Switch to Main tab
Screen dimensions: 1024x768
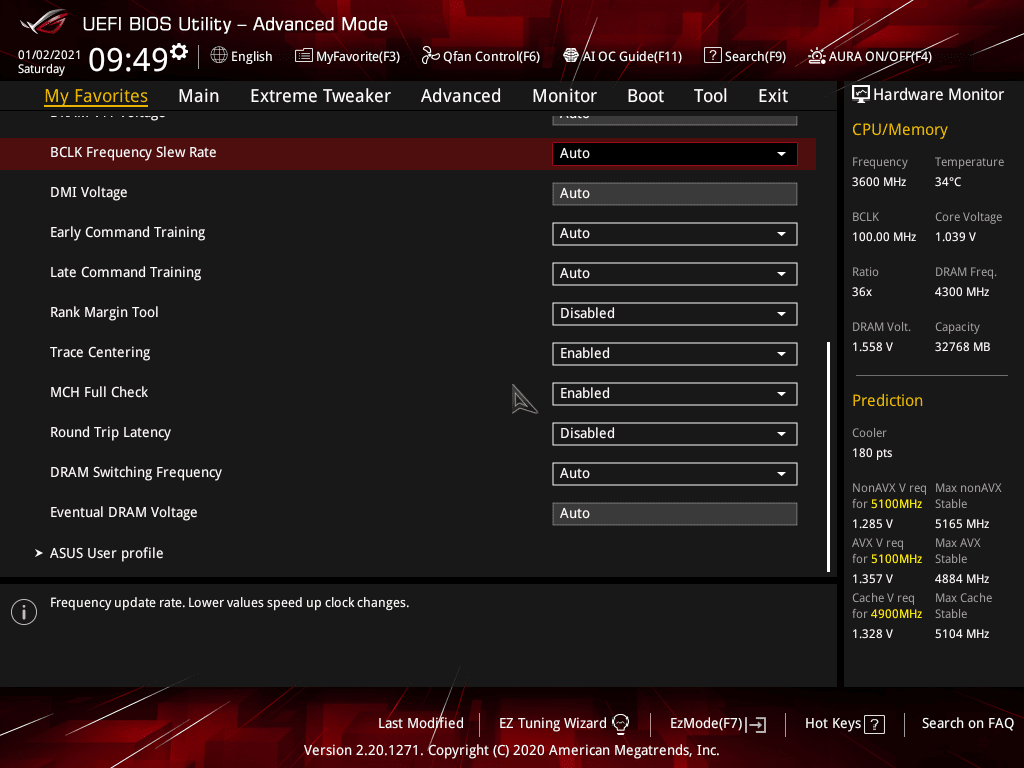[x=199, y=95]
